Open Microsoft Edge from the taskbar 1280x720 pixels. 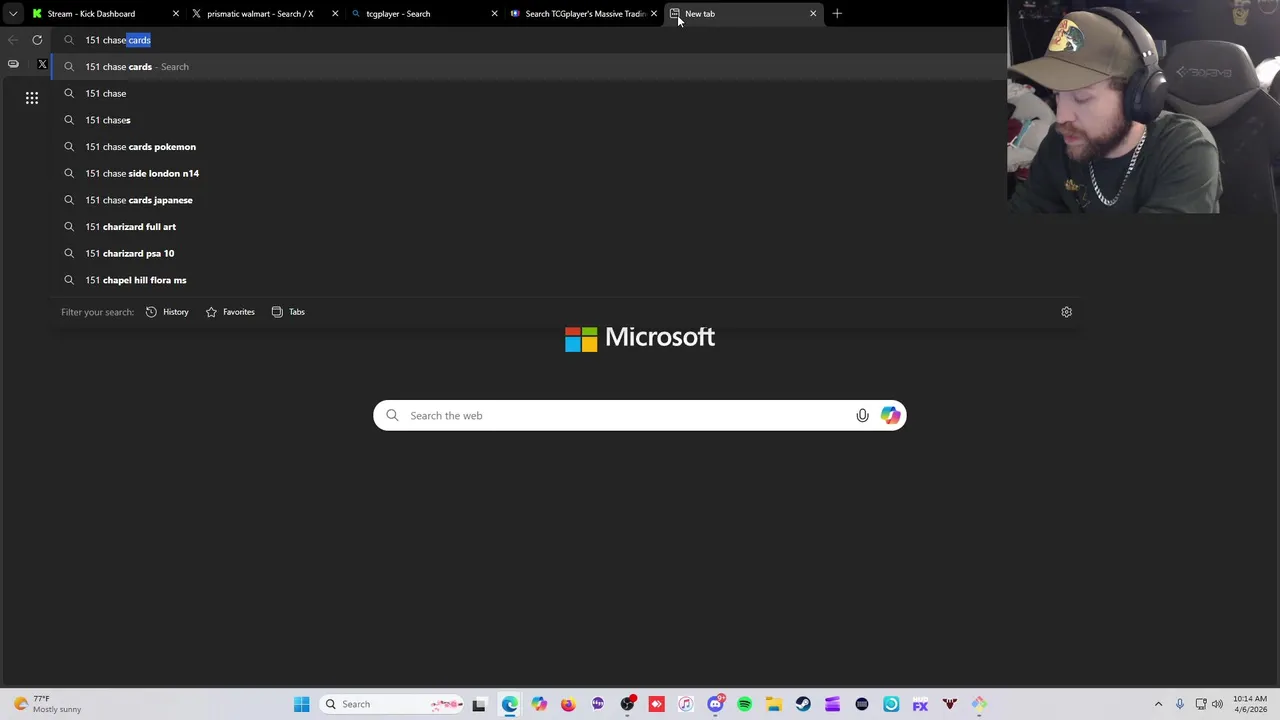(510, 704)
